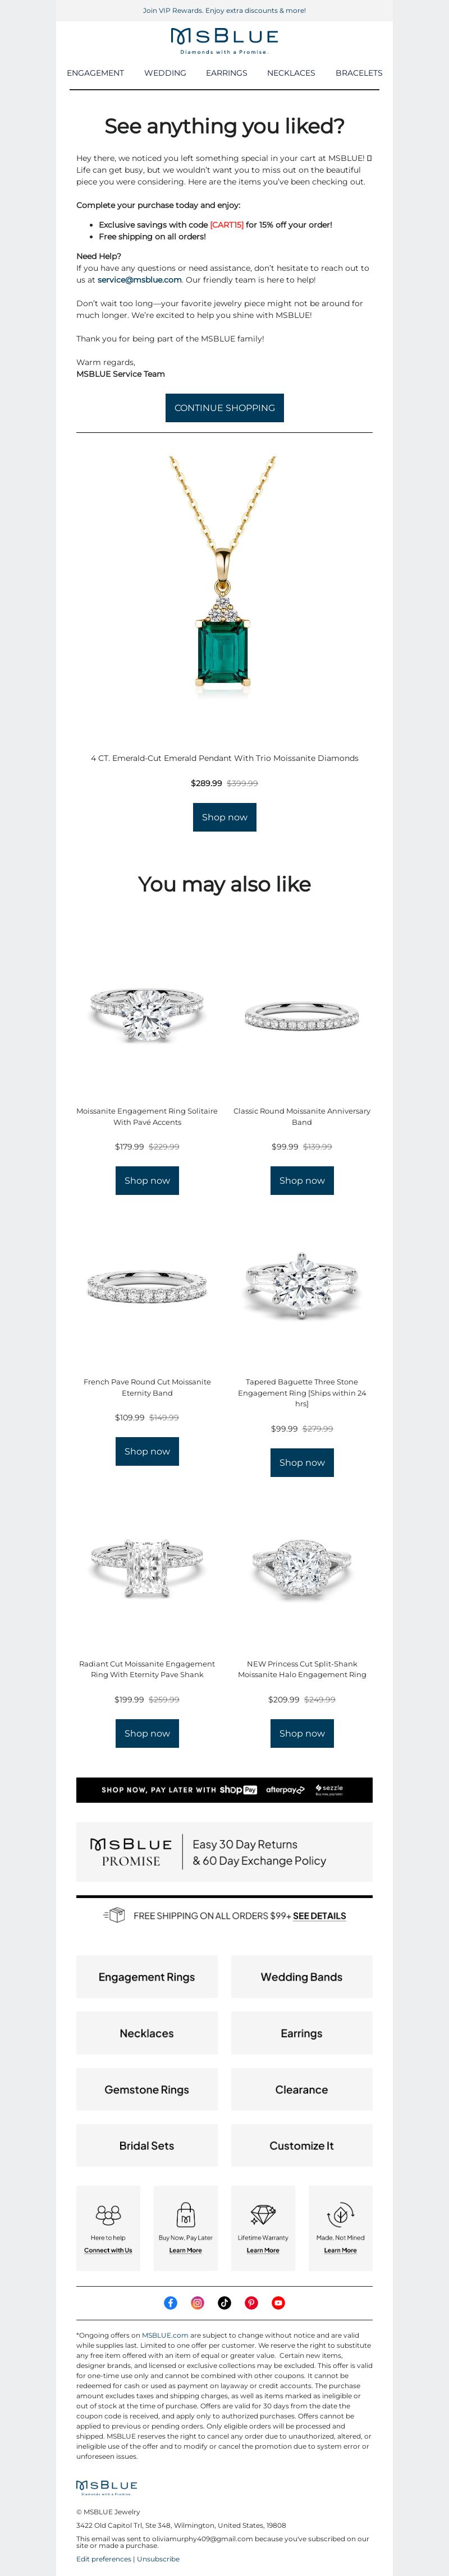Click the Made Not Mined leaf icon
The width and height of the screenshot is (449, 2576).
point(341,2214)
